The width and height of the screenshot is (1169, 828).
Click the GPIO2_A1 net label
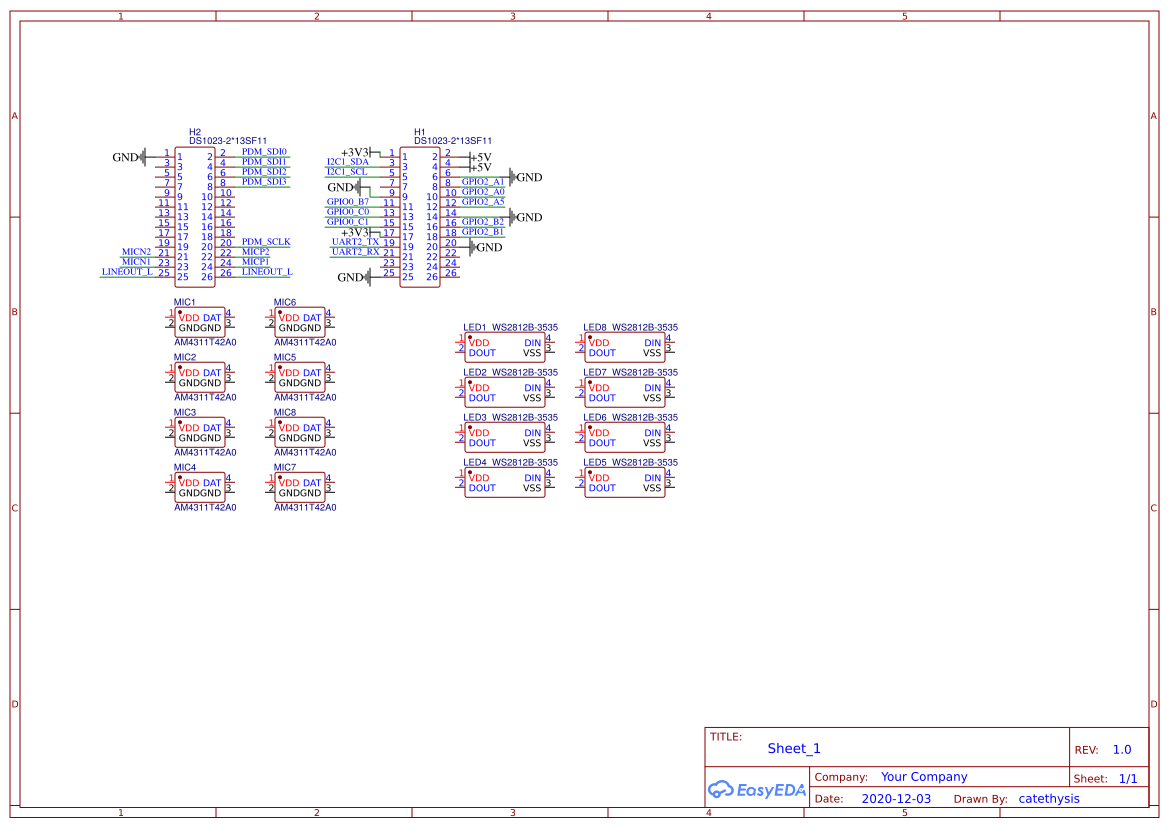(483, 182)
